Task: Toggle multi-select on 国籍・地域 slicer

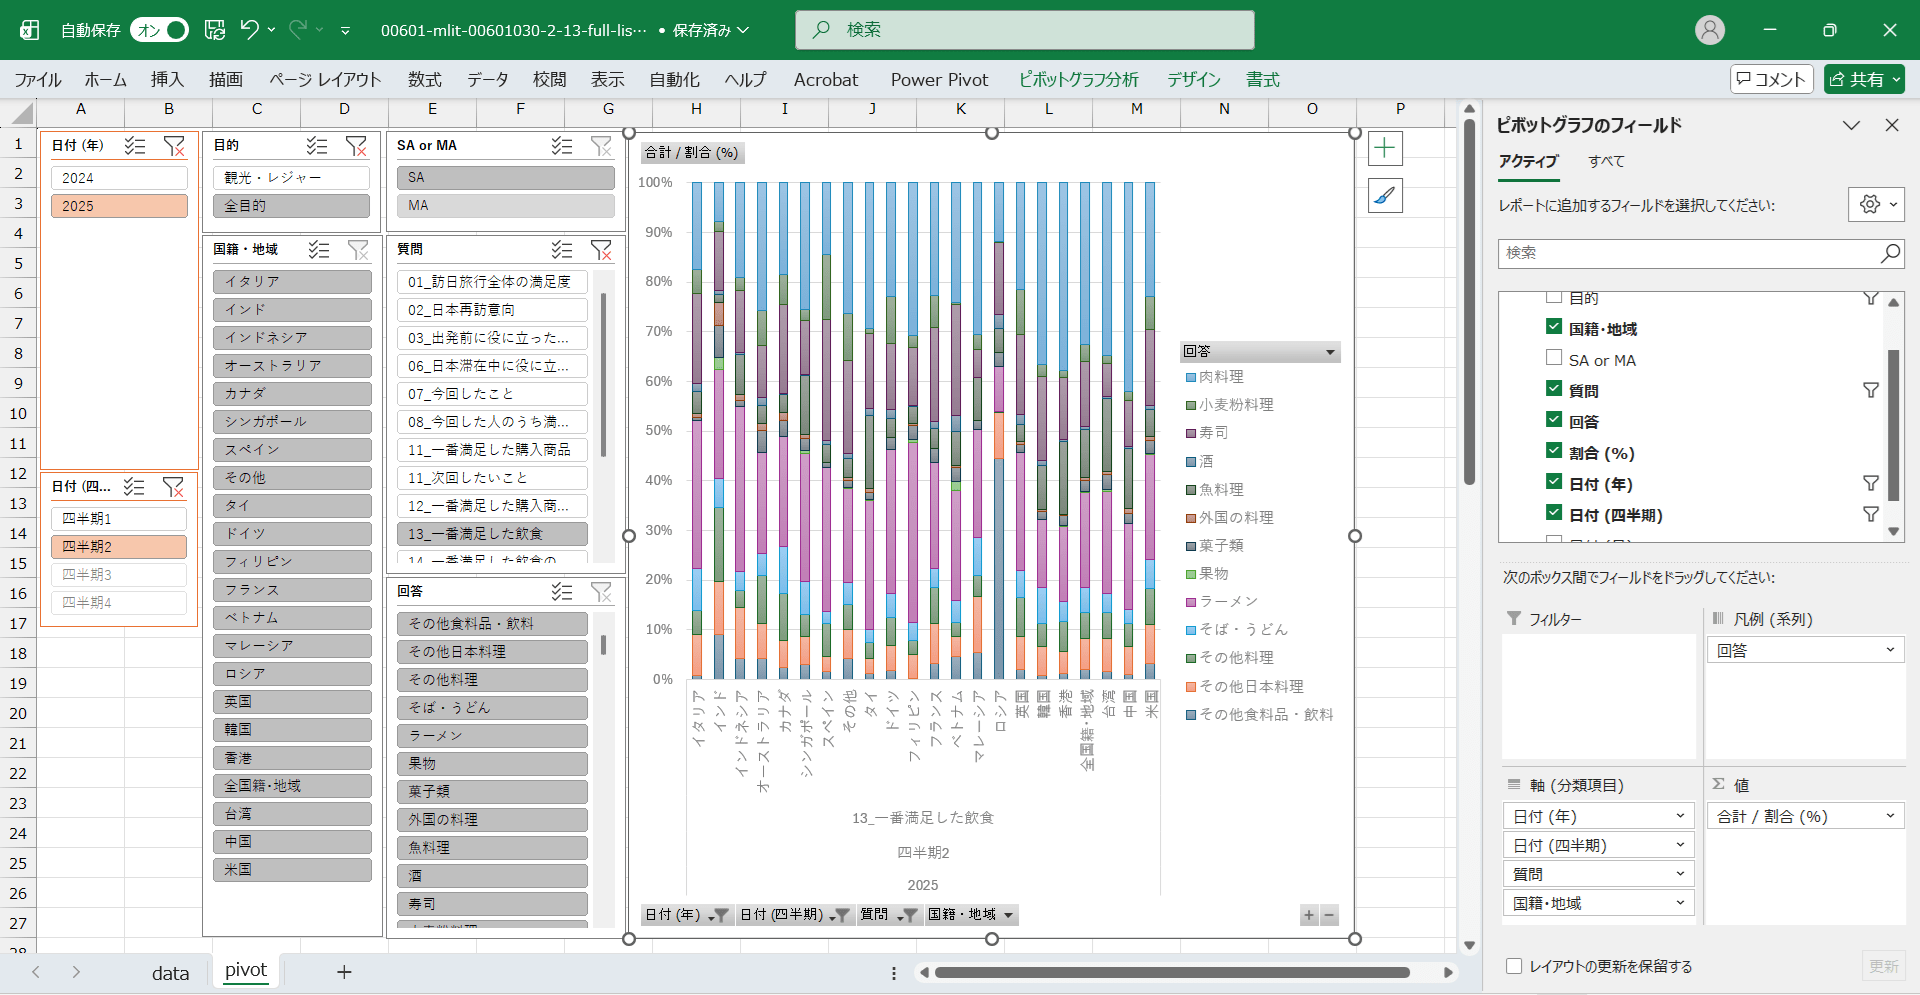Action: click(319, 250)
